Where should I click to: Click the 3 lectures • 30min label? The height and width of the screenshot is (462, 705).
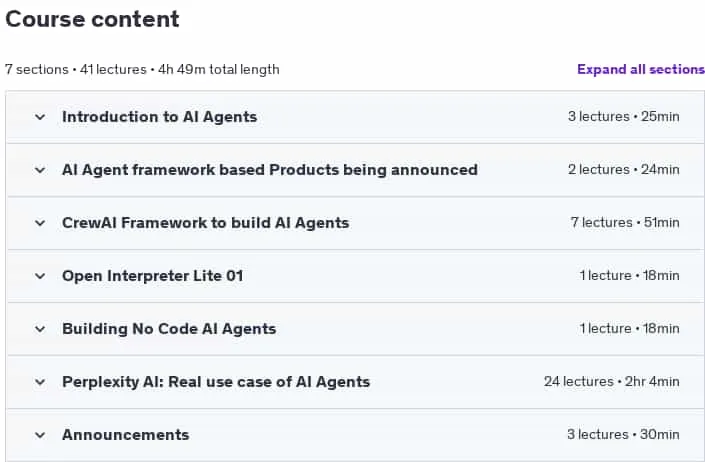623,435
